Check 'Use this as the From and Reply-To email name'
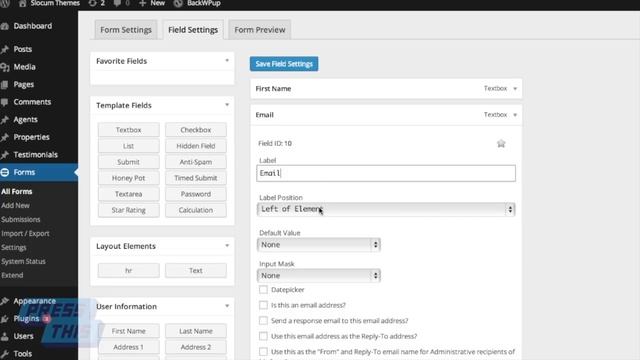This screenshot has height=360, width=640. pos(263,351)
